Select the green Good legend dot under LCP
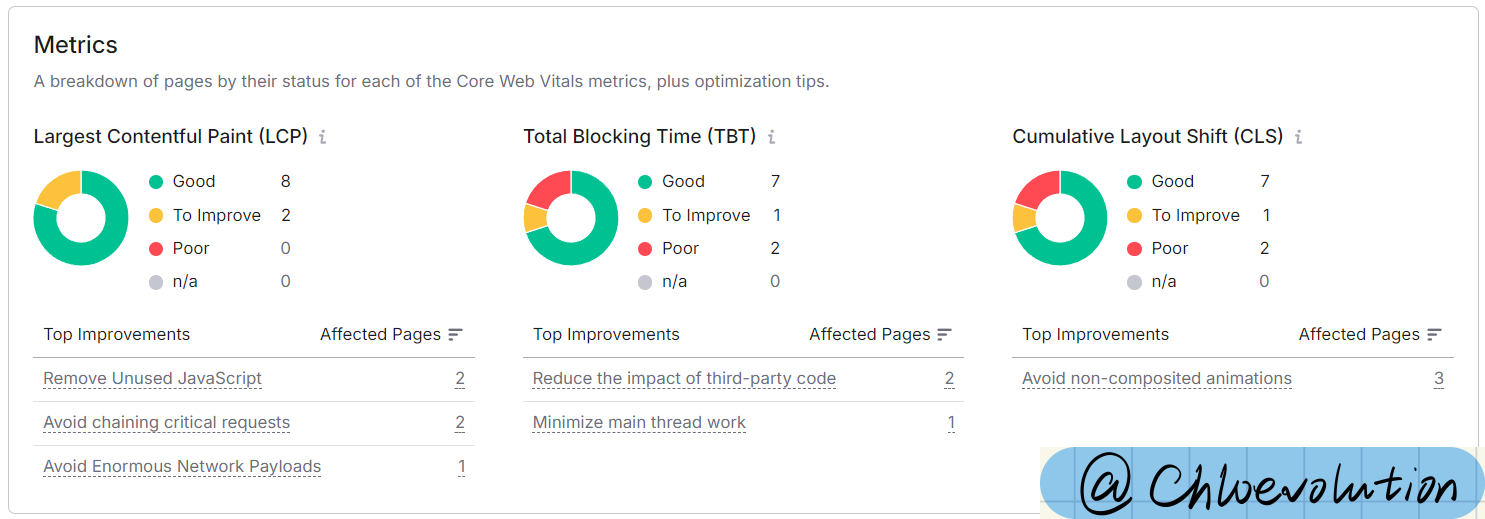Viewport: 1485px width, 519px height. 156,182
